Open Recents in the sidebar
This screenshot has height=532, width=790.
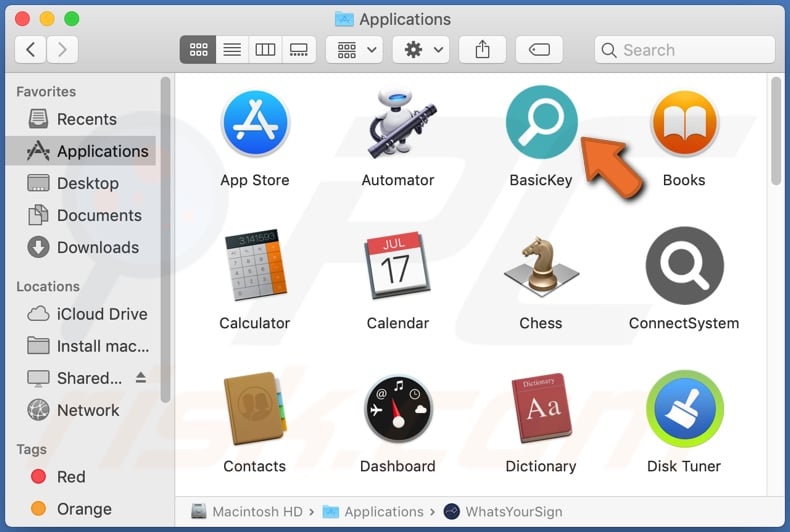81,119
